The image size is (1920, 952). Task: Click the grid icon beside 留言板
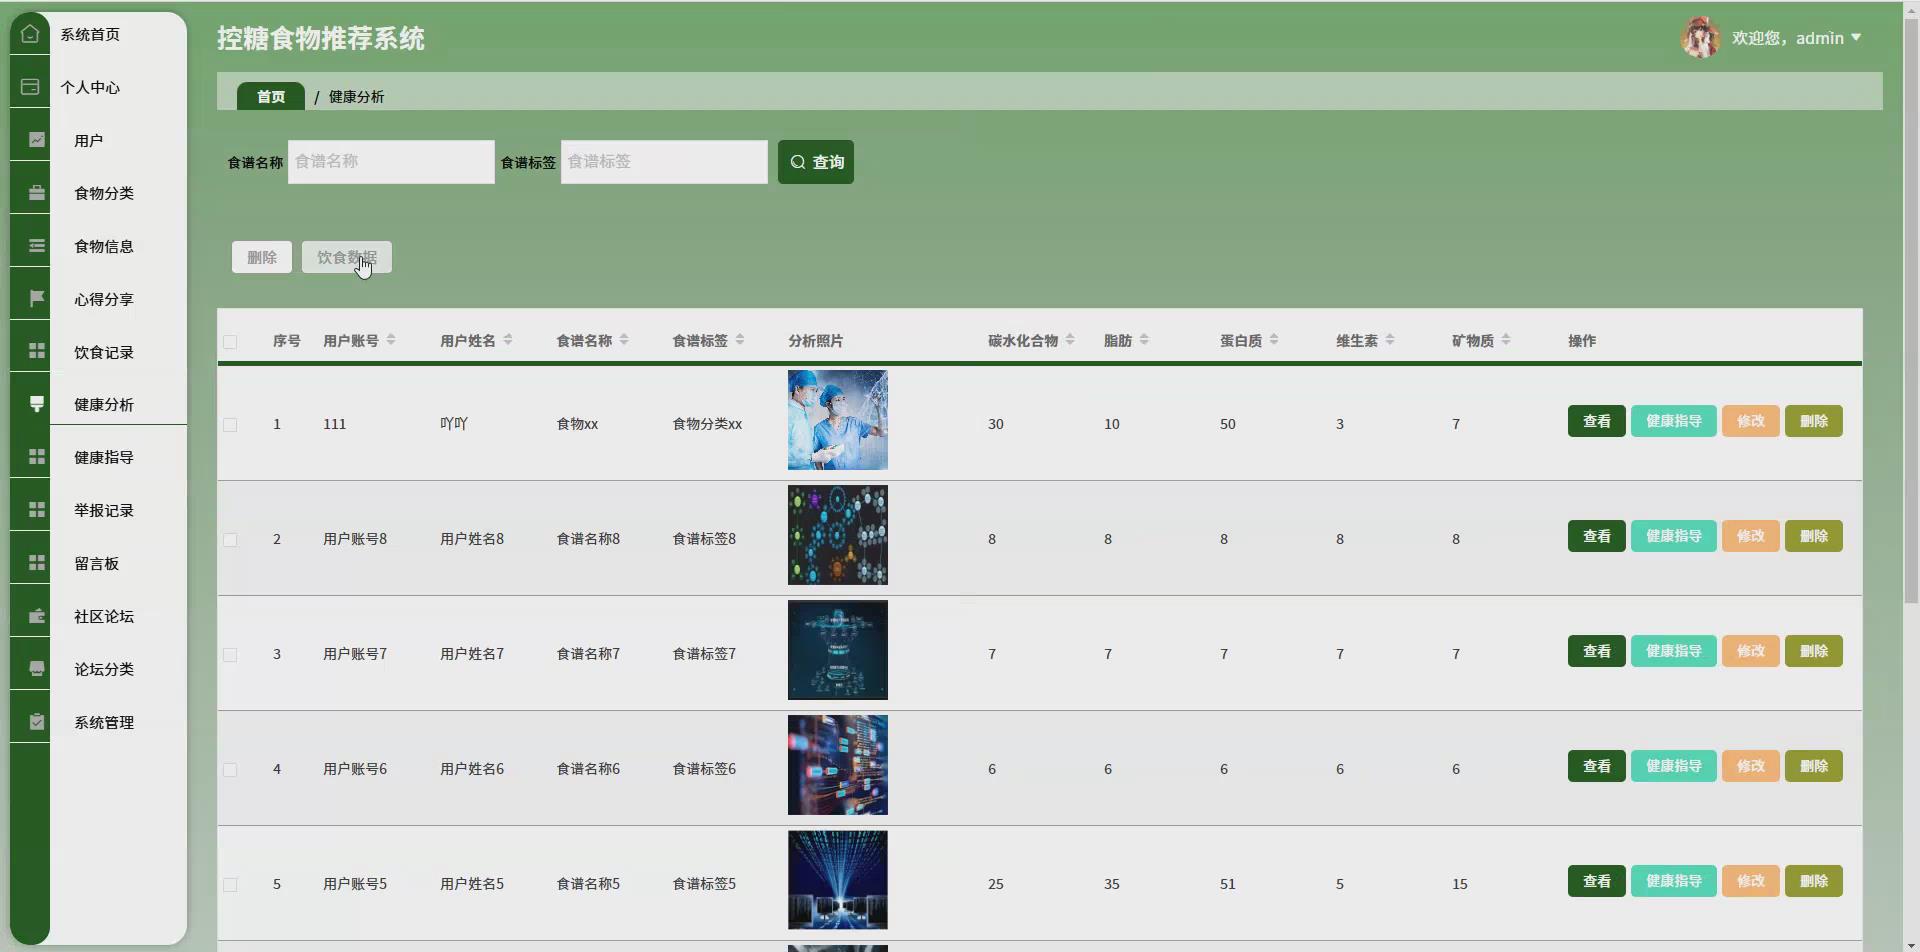click(37, 563)
